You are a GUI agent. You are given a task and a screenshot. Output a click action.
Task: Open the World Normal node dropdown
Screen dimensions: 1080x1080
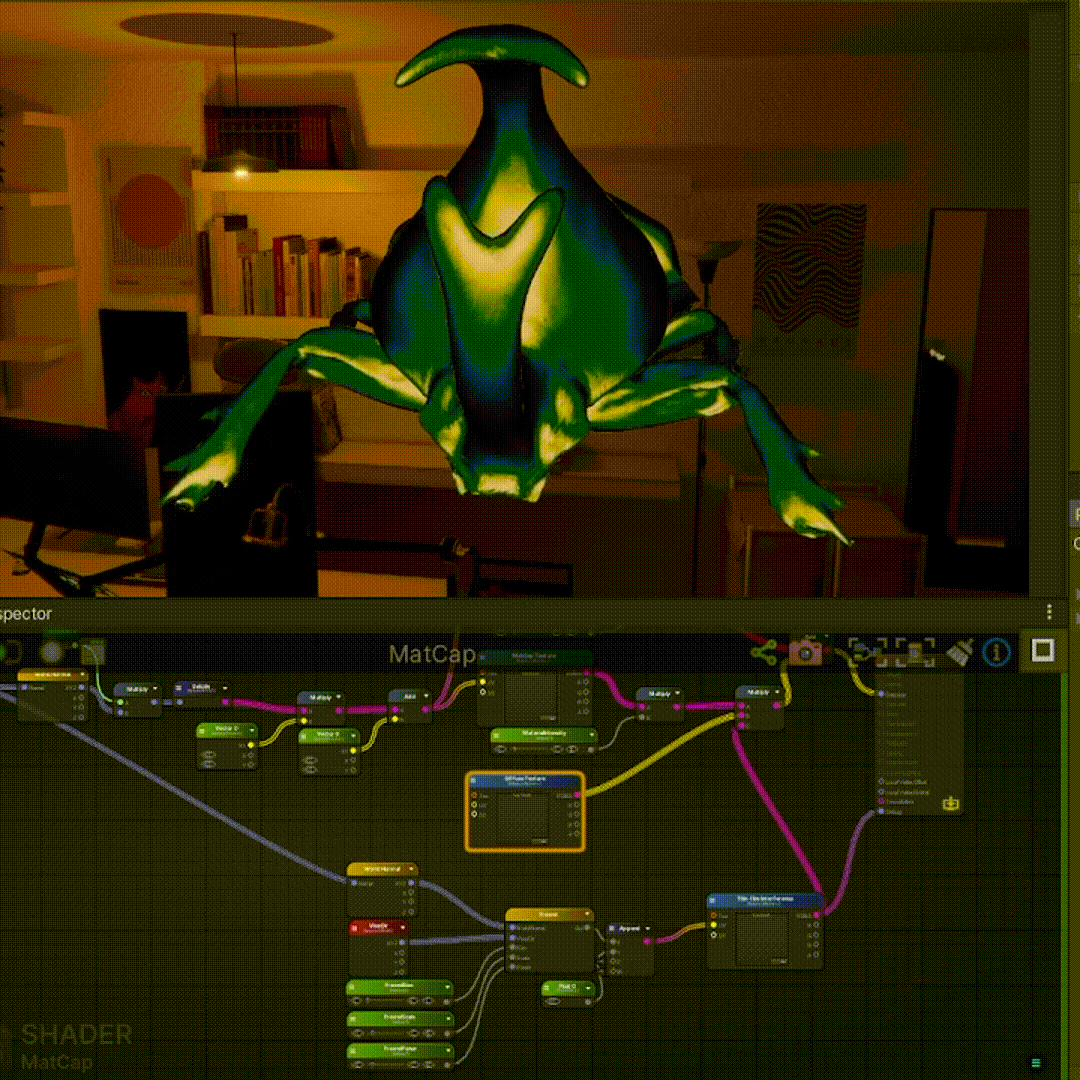(411, 869)
